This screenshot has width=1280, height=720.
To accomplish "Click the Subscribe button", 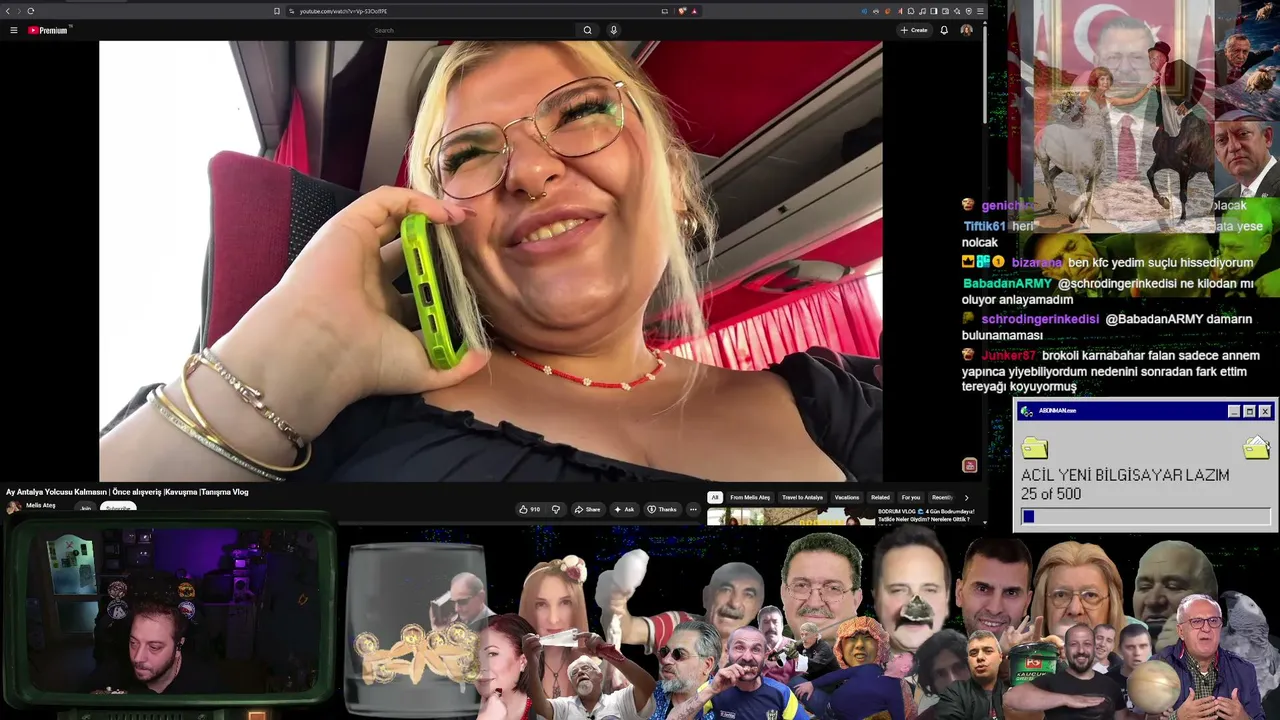I will pyautogui.click(x=118, y=508).
